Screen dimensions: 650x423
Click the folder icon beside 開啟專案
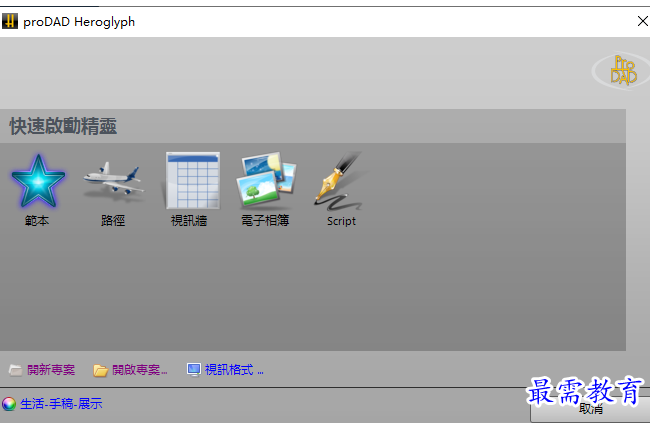tap(100, 370)
